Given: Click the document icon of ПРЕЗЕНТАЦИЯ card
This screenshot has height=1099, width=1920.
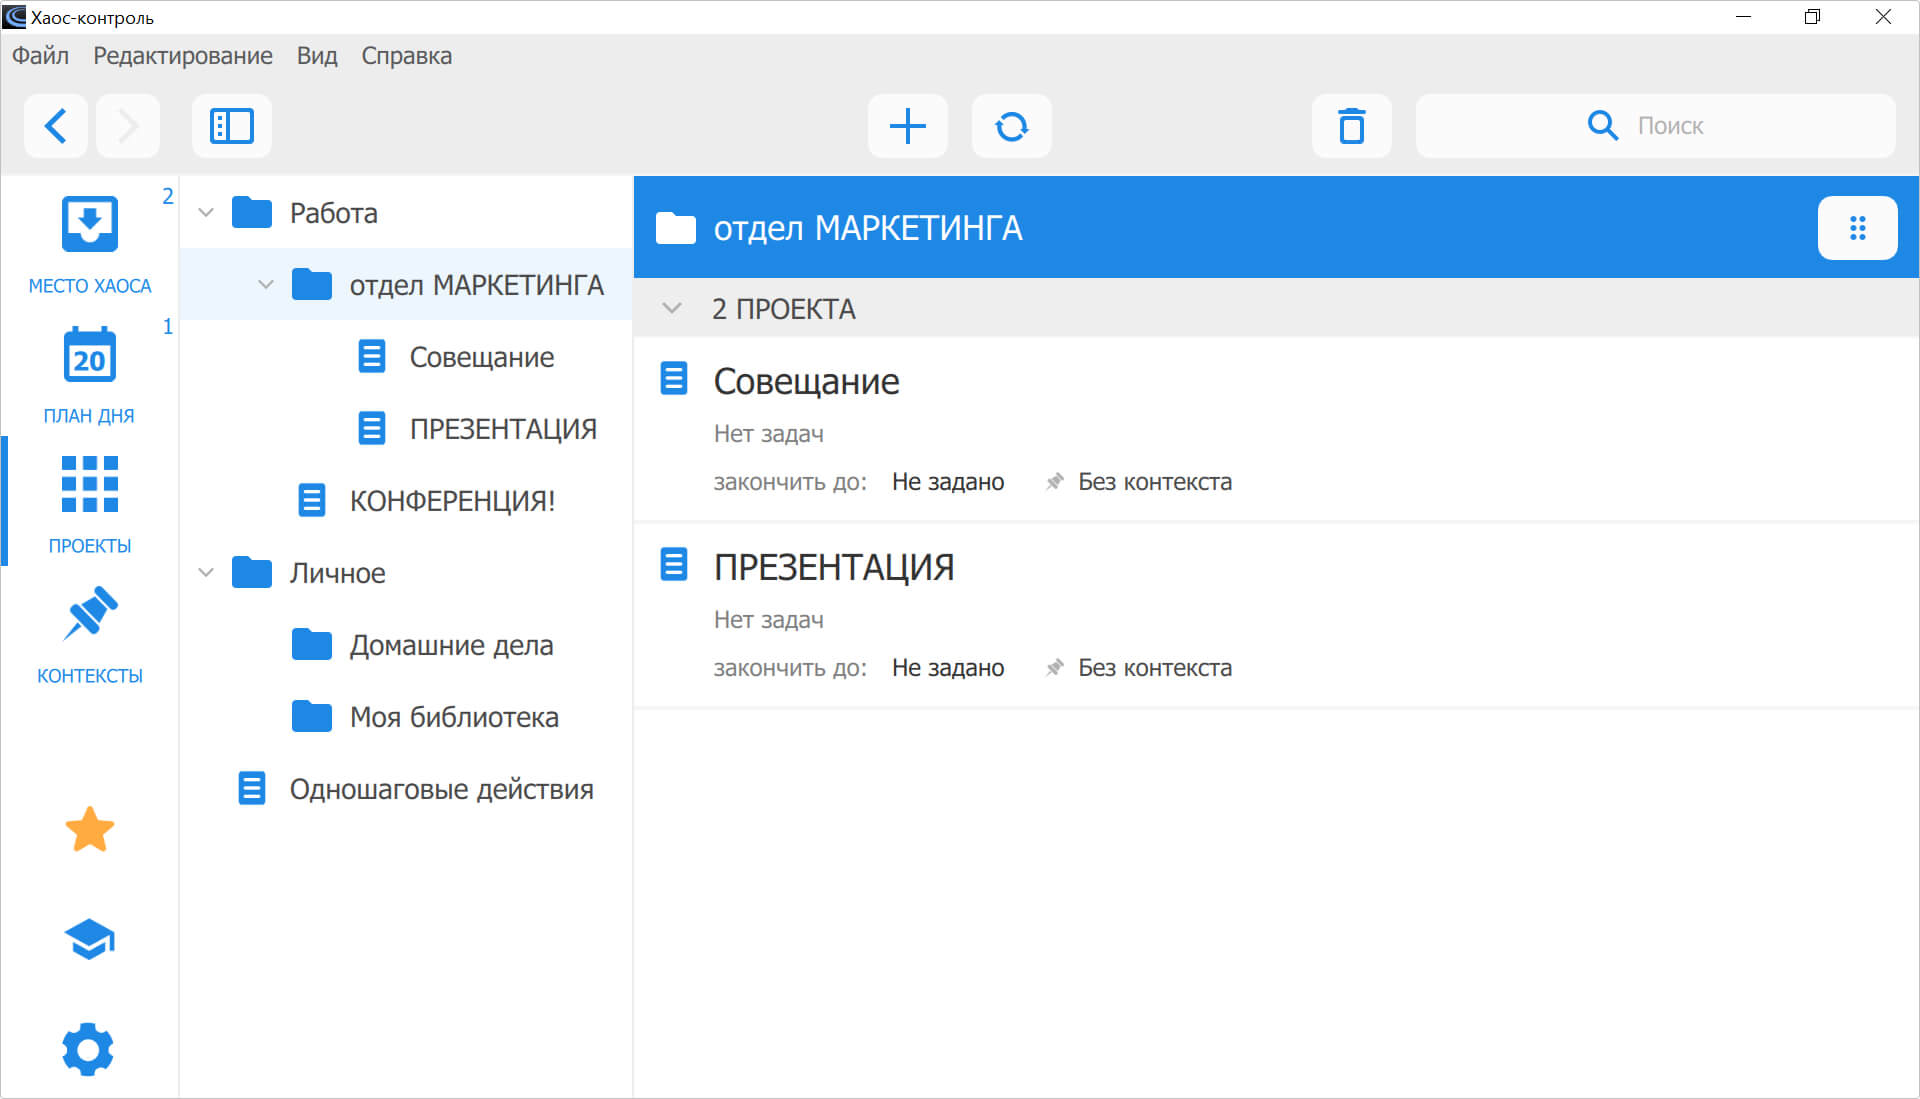Looking at the screenshot, I should point(674,564).
